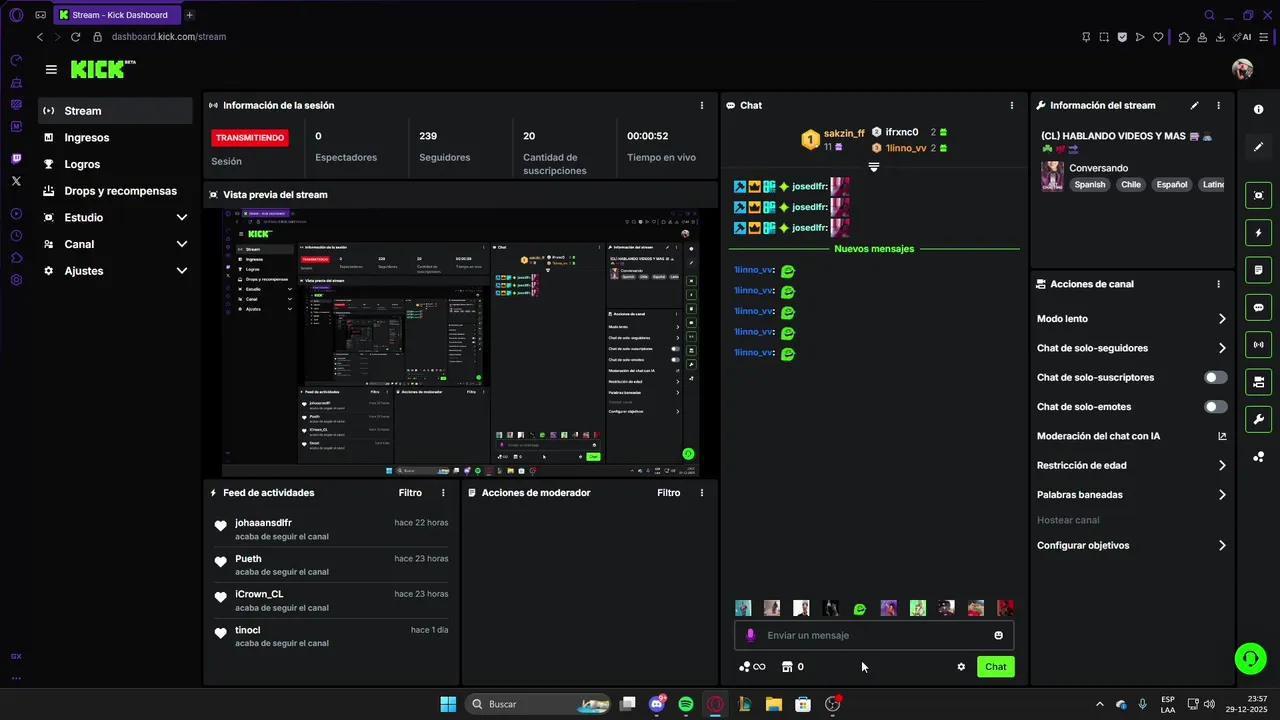This screenshot has width=1280, height=720.
Task: Reload the page in browser toolbar
Action: pos(75,37)
